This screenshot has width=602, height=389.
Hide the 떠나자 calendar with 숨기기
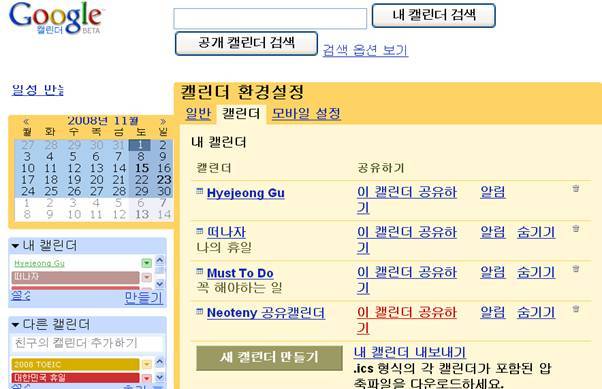pos(536,232)
